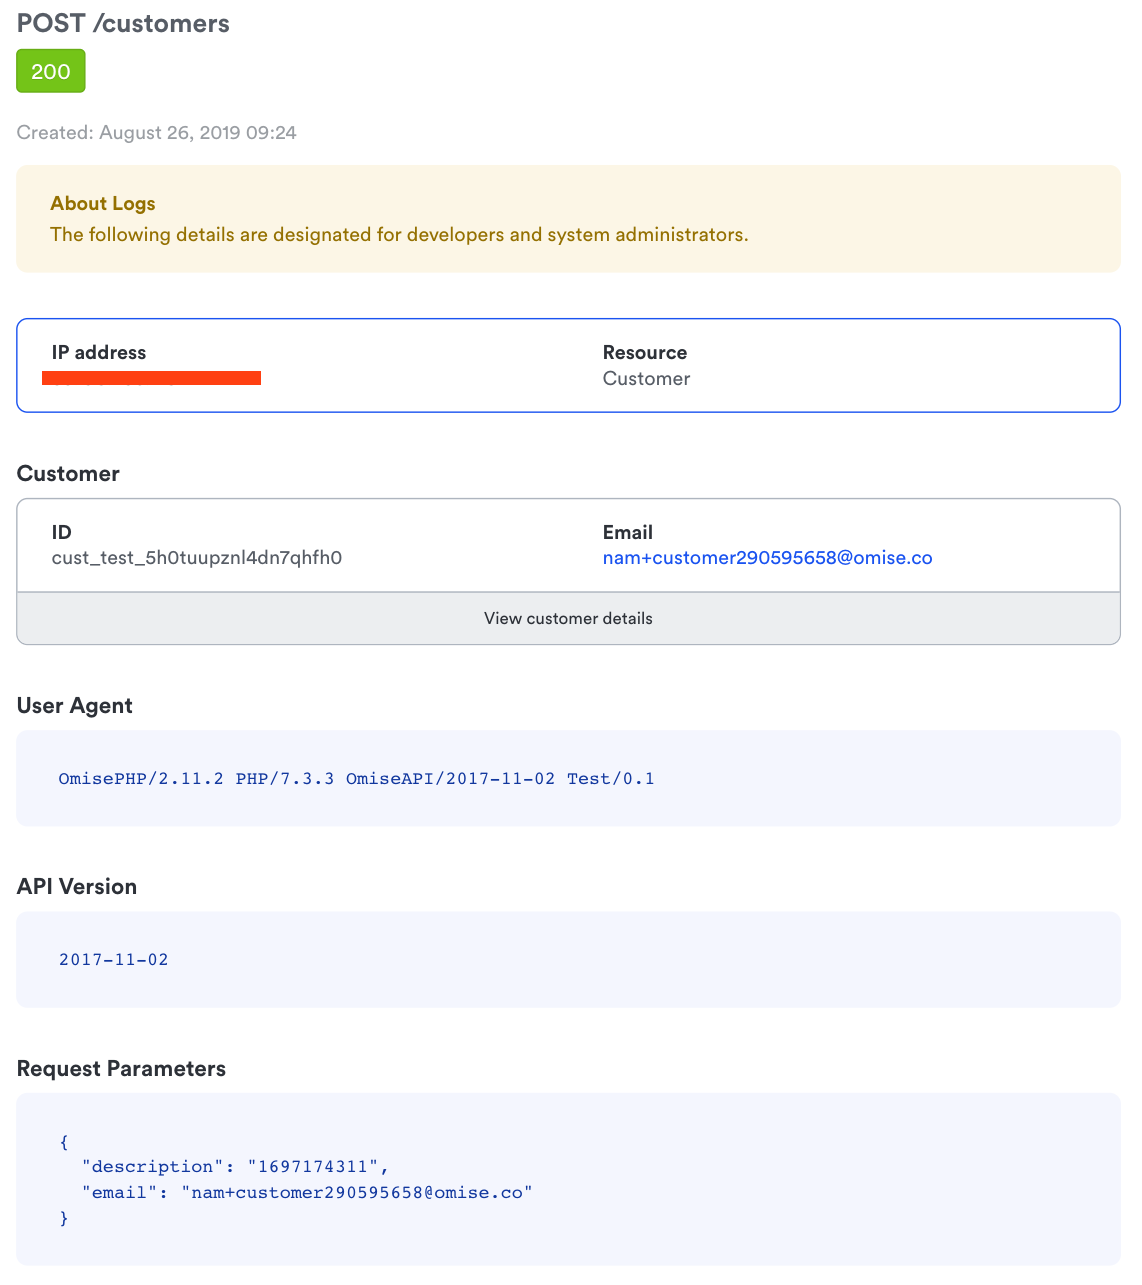Image resolution: width=1142 pixels, height=1285 pixels.
Task: Click the Request Parameters heading
Action: [121, 1069]
